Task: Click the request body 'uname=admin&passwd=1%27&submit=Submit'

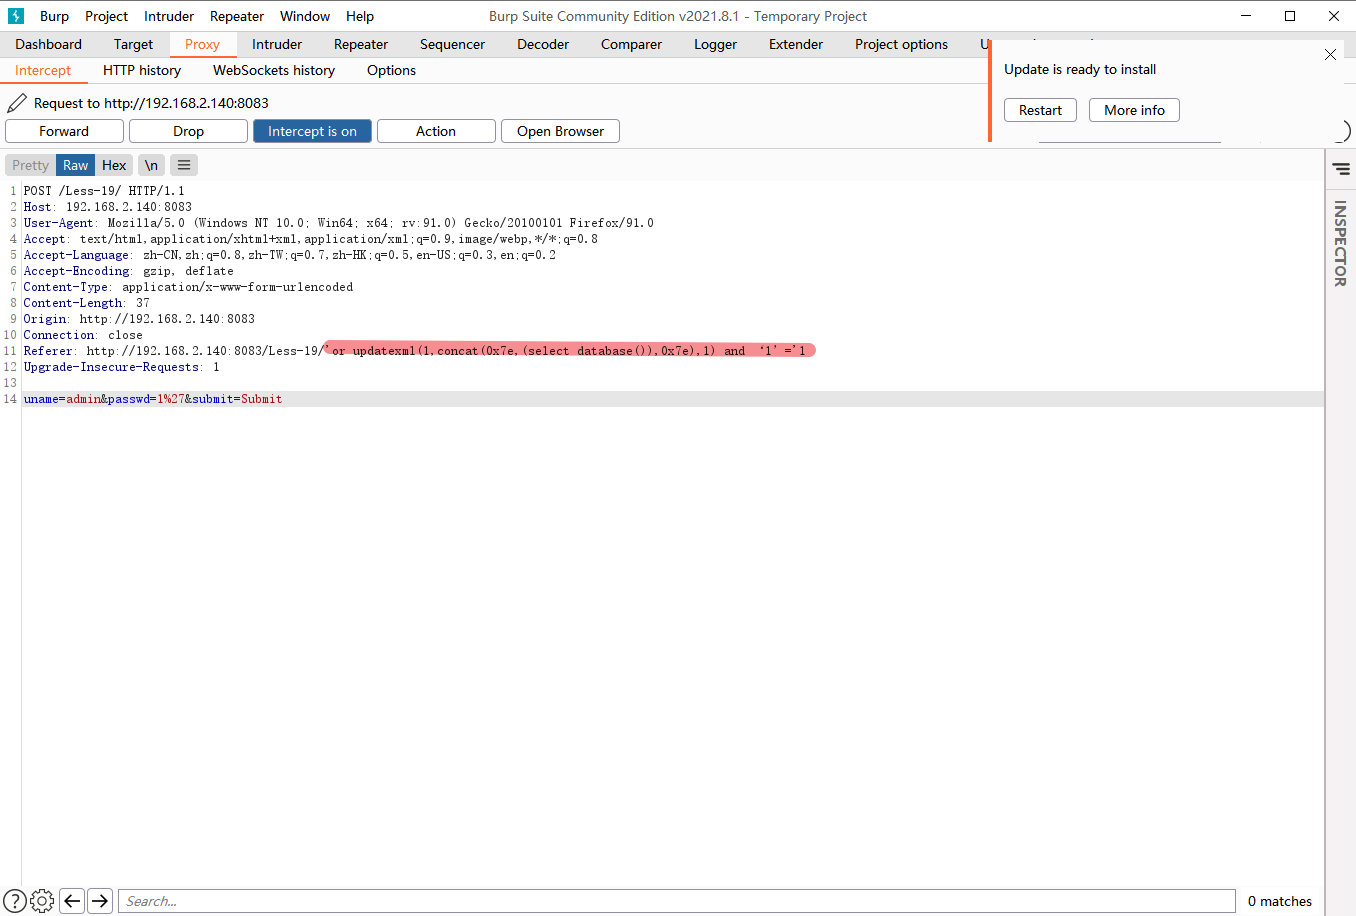Action: point(153,398)
